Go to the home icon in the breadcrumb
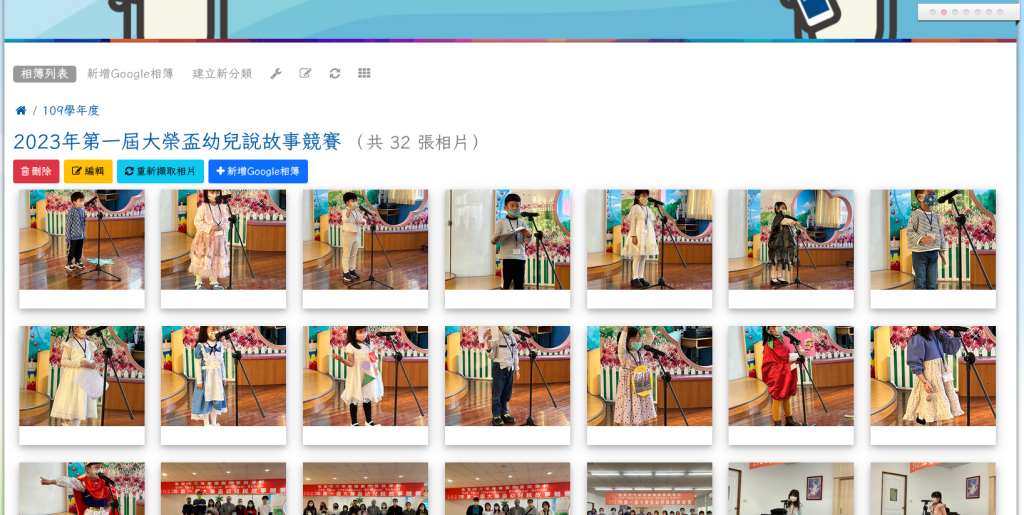 21,110
